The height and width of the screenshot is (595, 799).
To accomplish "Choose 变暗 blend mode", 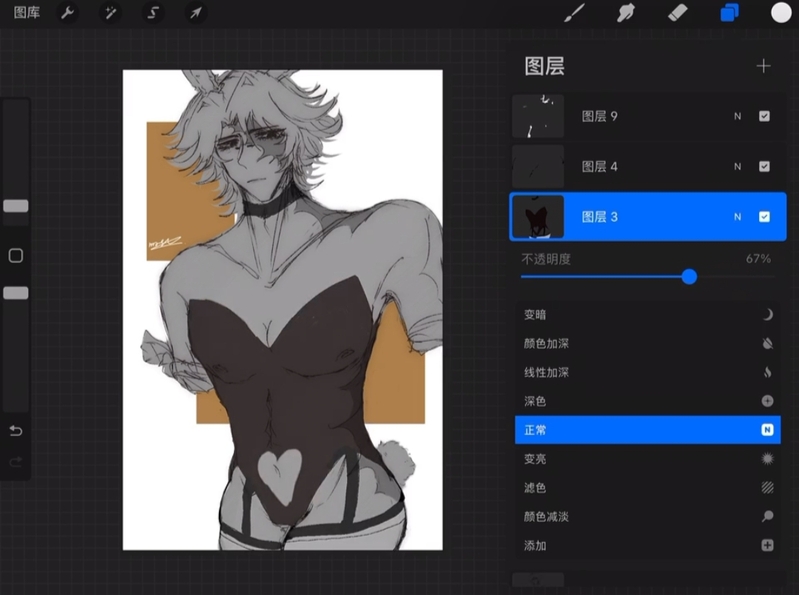I will click(648, 314).
